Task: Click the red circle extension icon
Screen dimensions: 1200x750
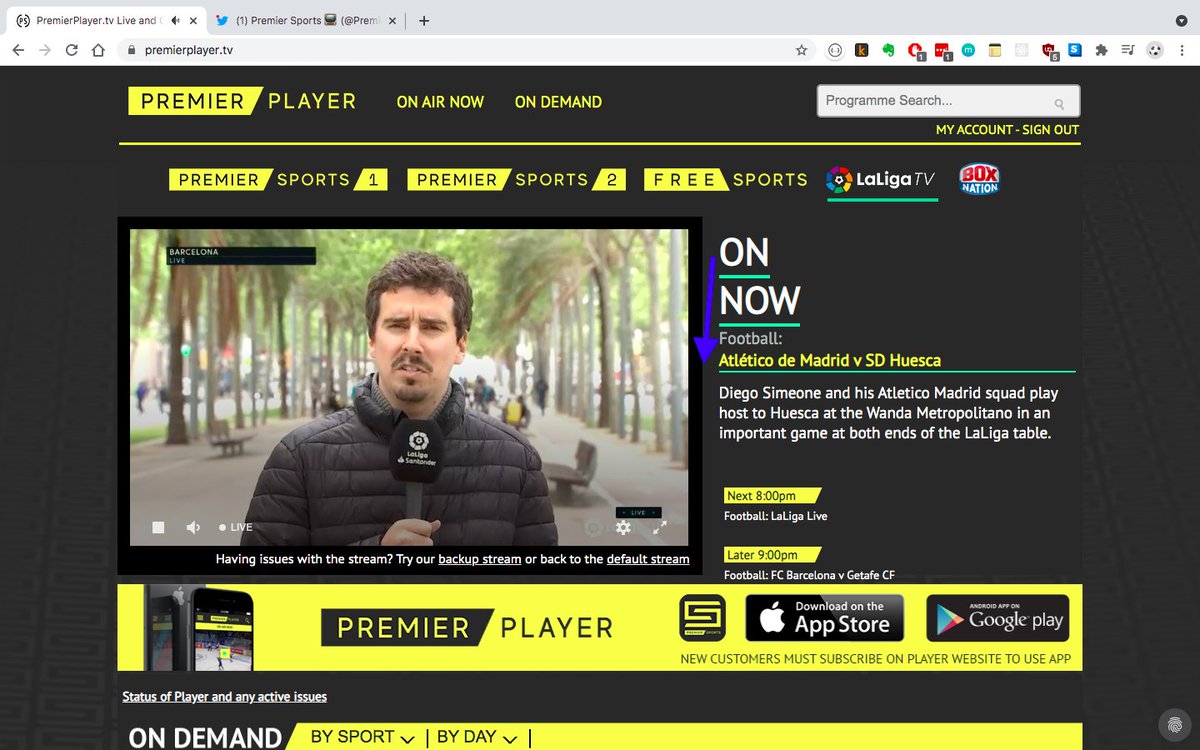Action: [915, 50]
